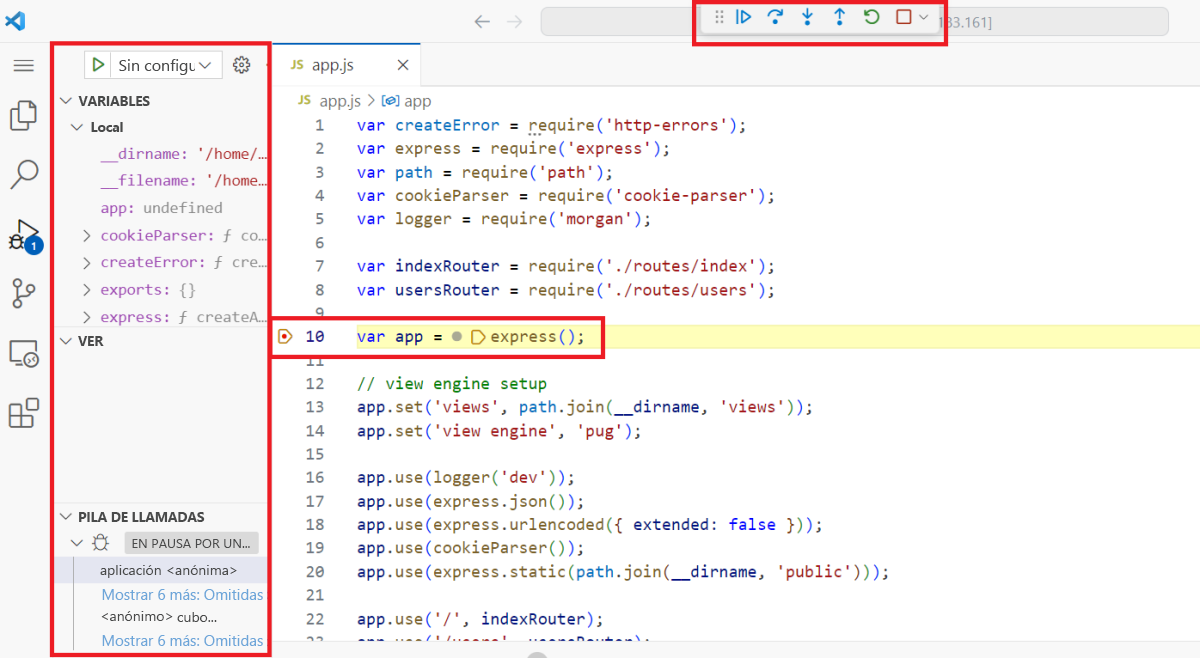Screen dimensions: 1200x658
Task: Select the 'app: undefined' variable row
Action: [x=161, y=208]
